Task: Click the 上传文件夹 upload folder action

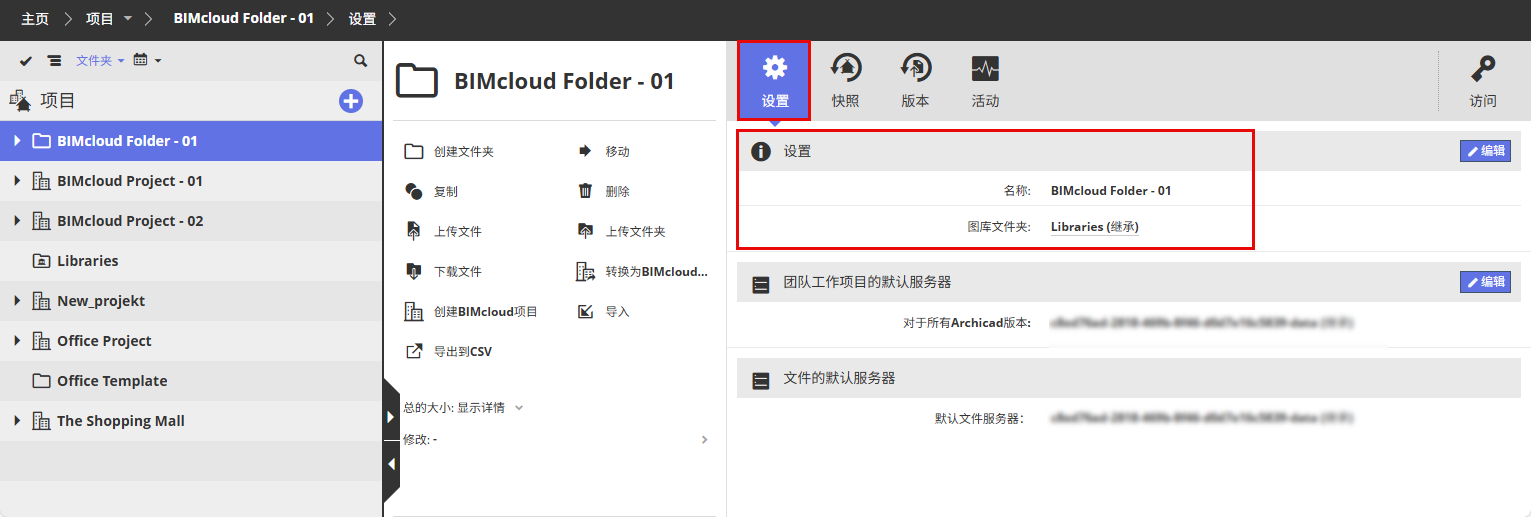Action: tap(621, 232)
